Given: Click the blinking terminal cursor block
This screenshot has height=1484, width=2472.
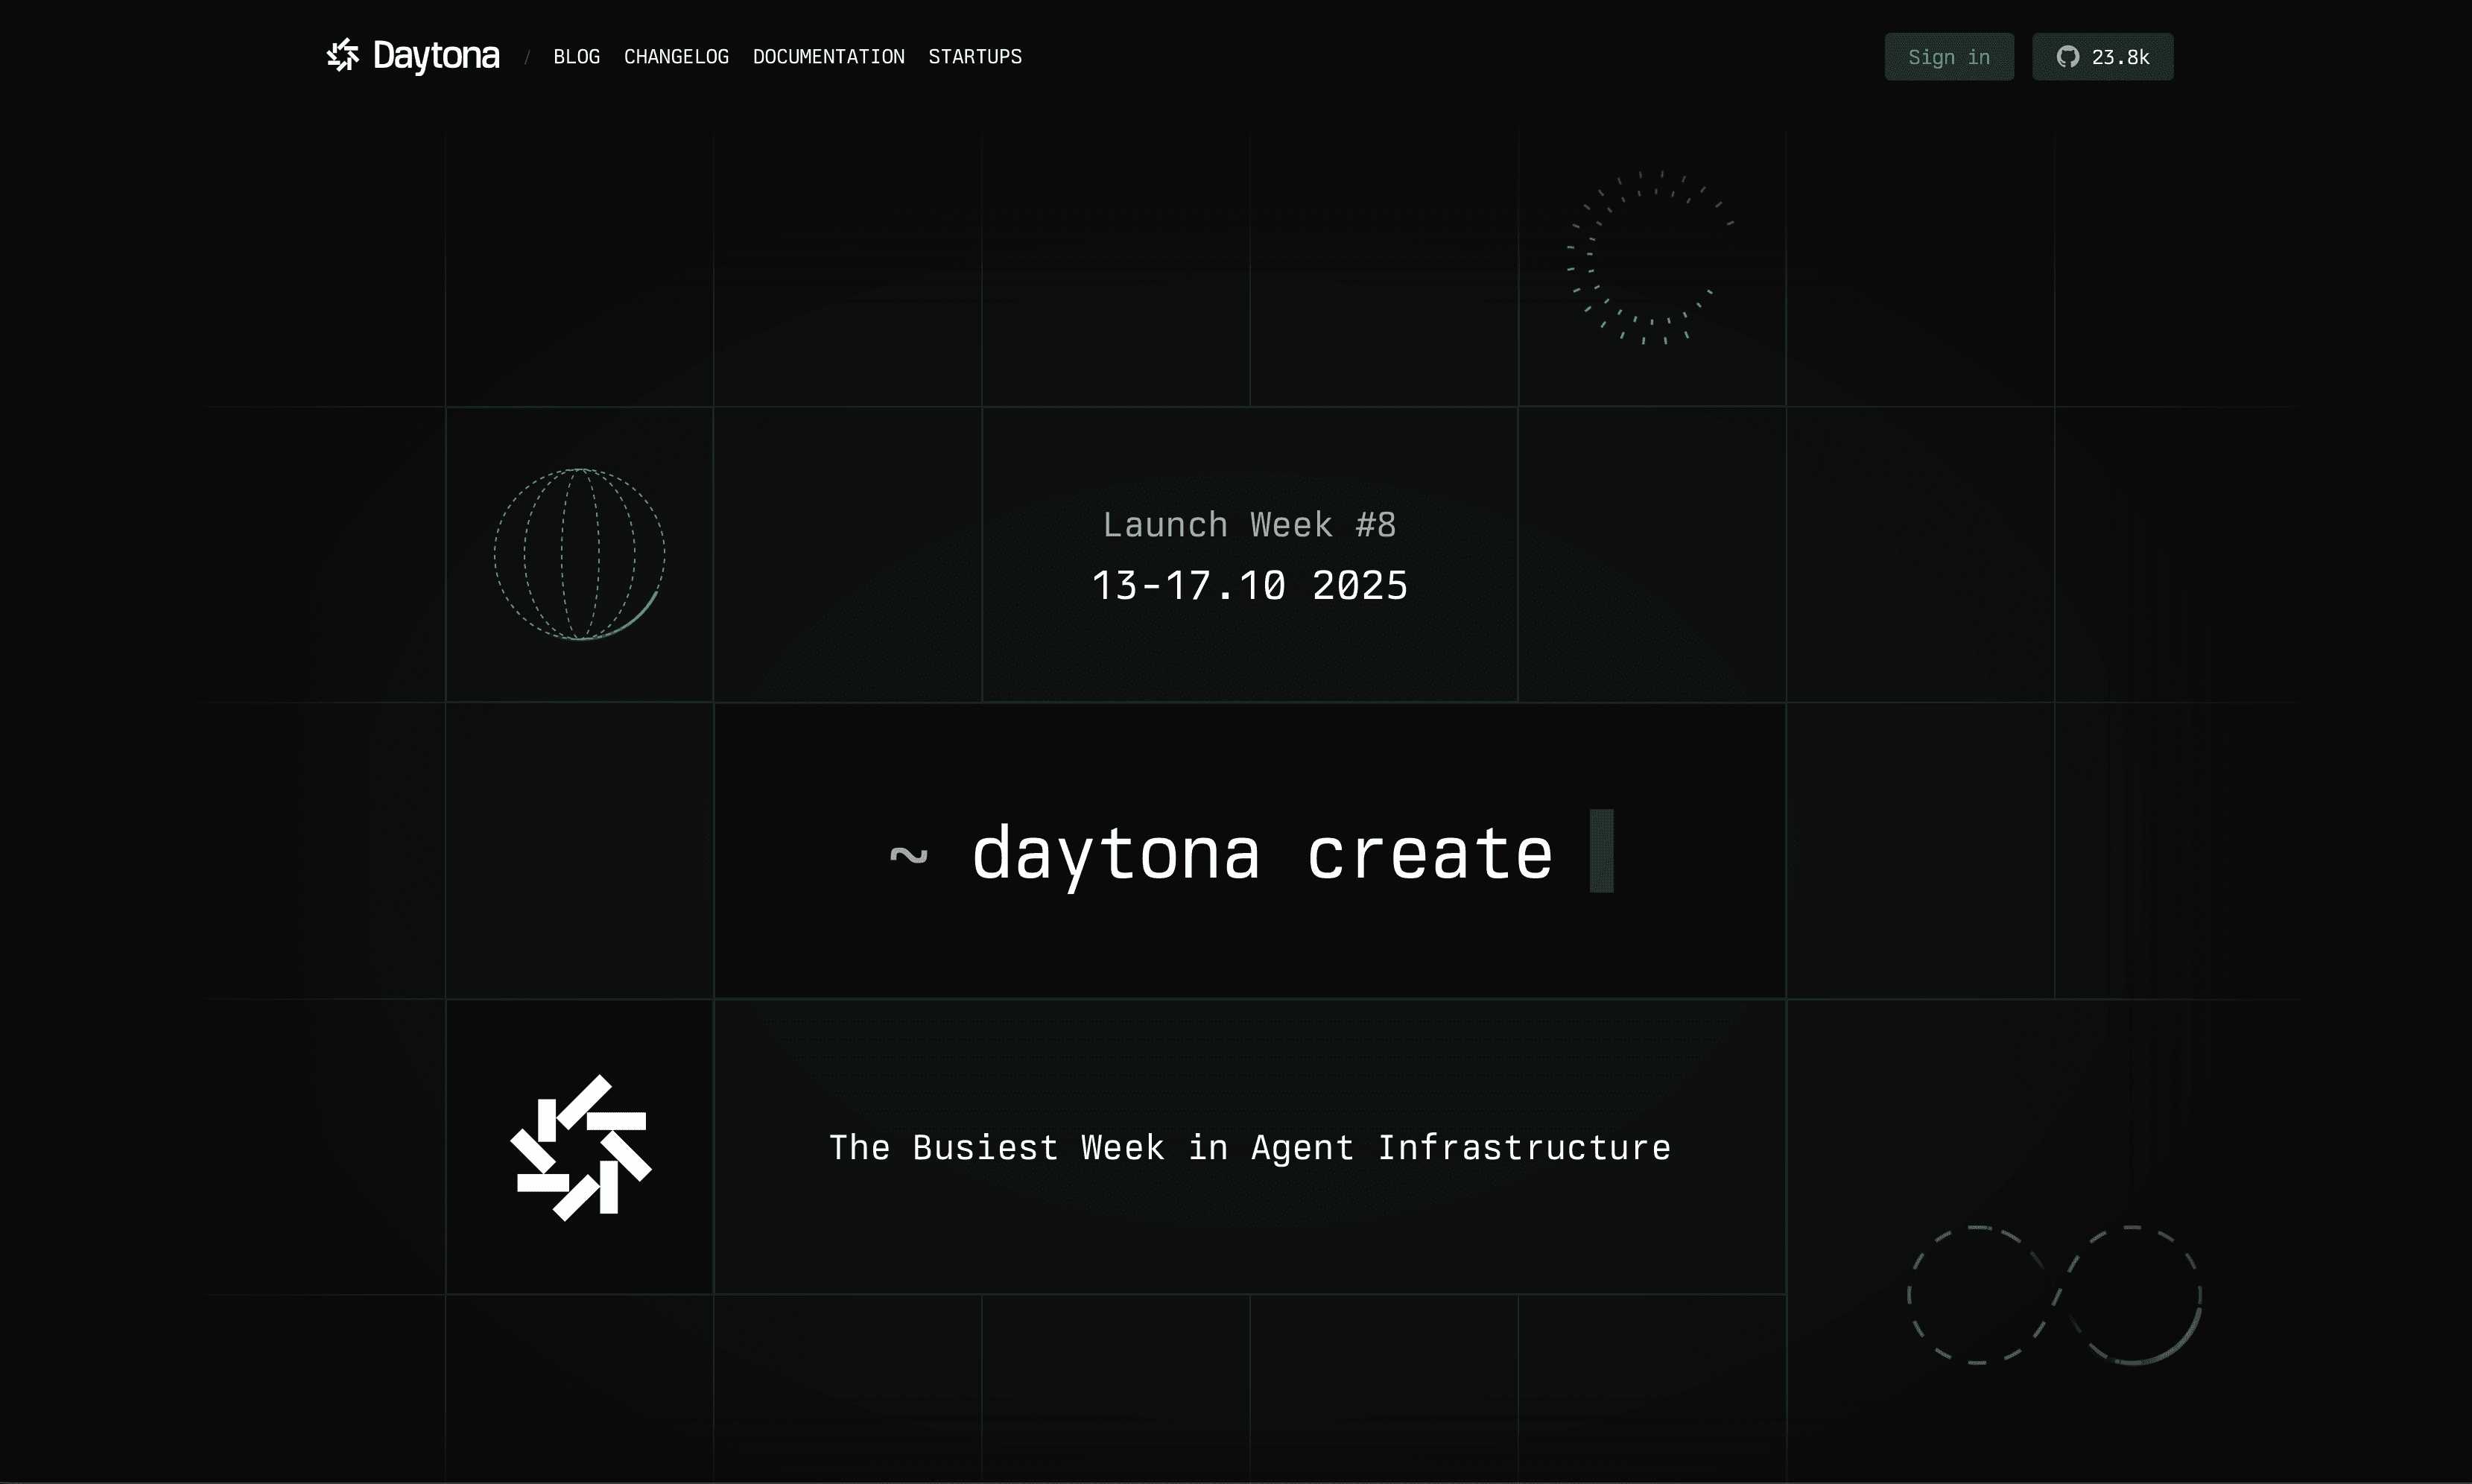Looking at the screenshot, I should (1601, 851).
